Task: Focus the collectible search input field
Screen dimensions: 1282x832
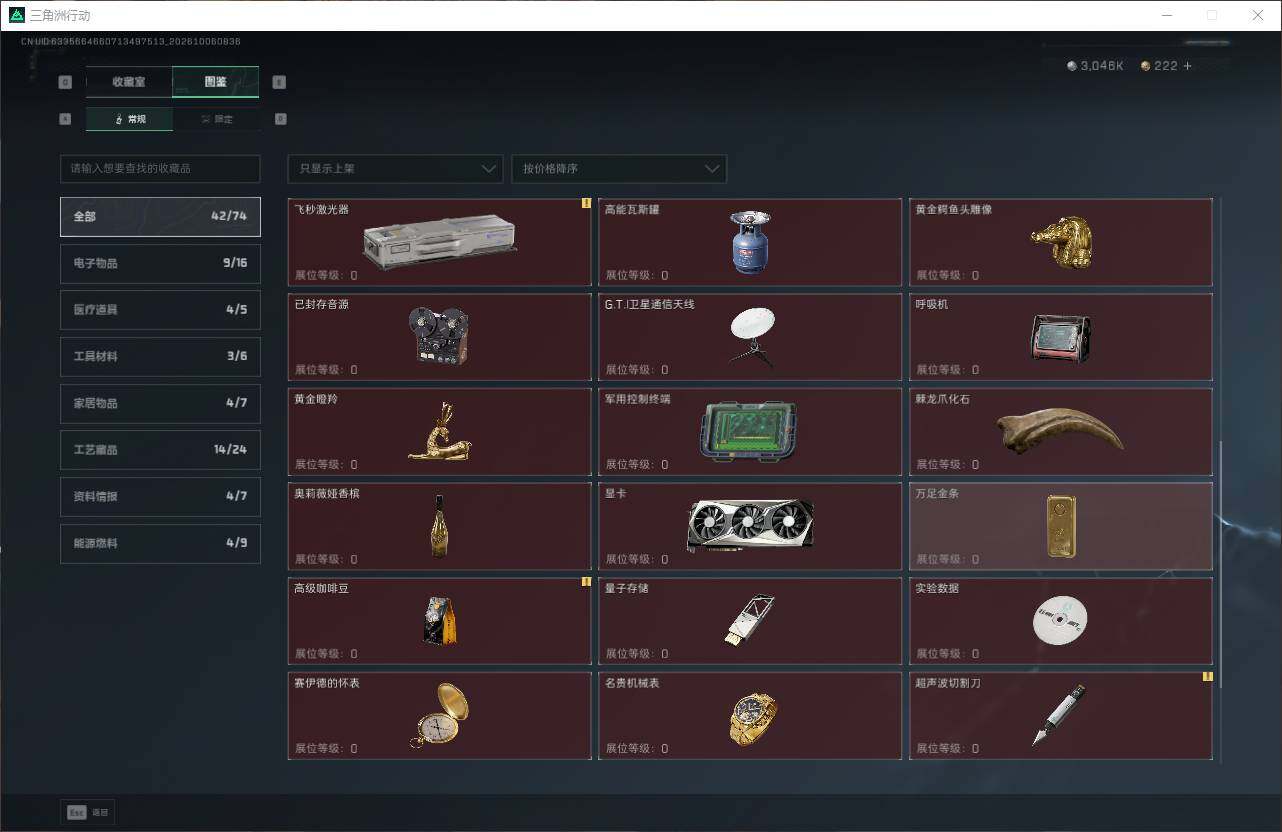Action: (x=160, y=169)
